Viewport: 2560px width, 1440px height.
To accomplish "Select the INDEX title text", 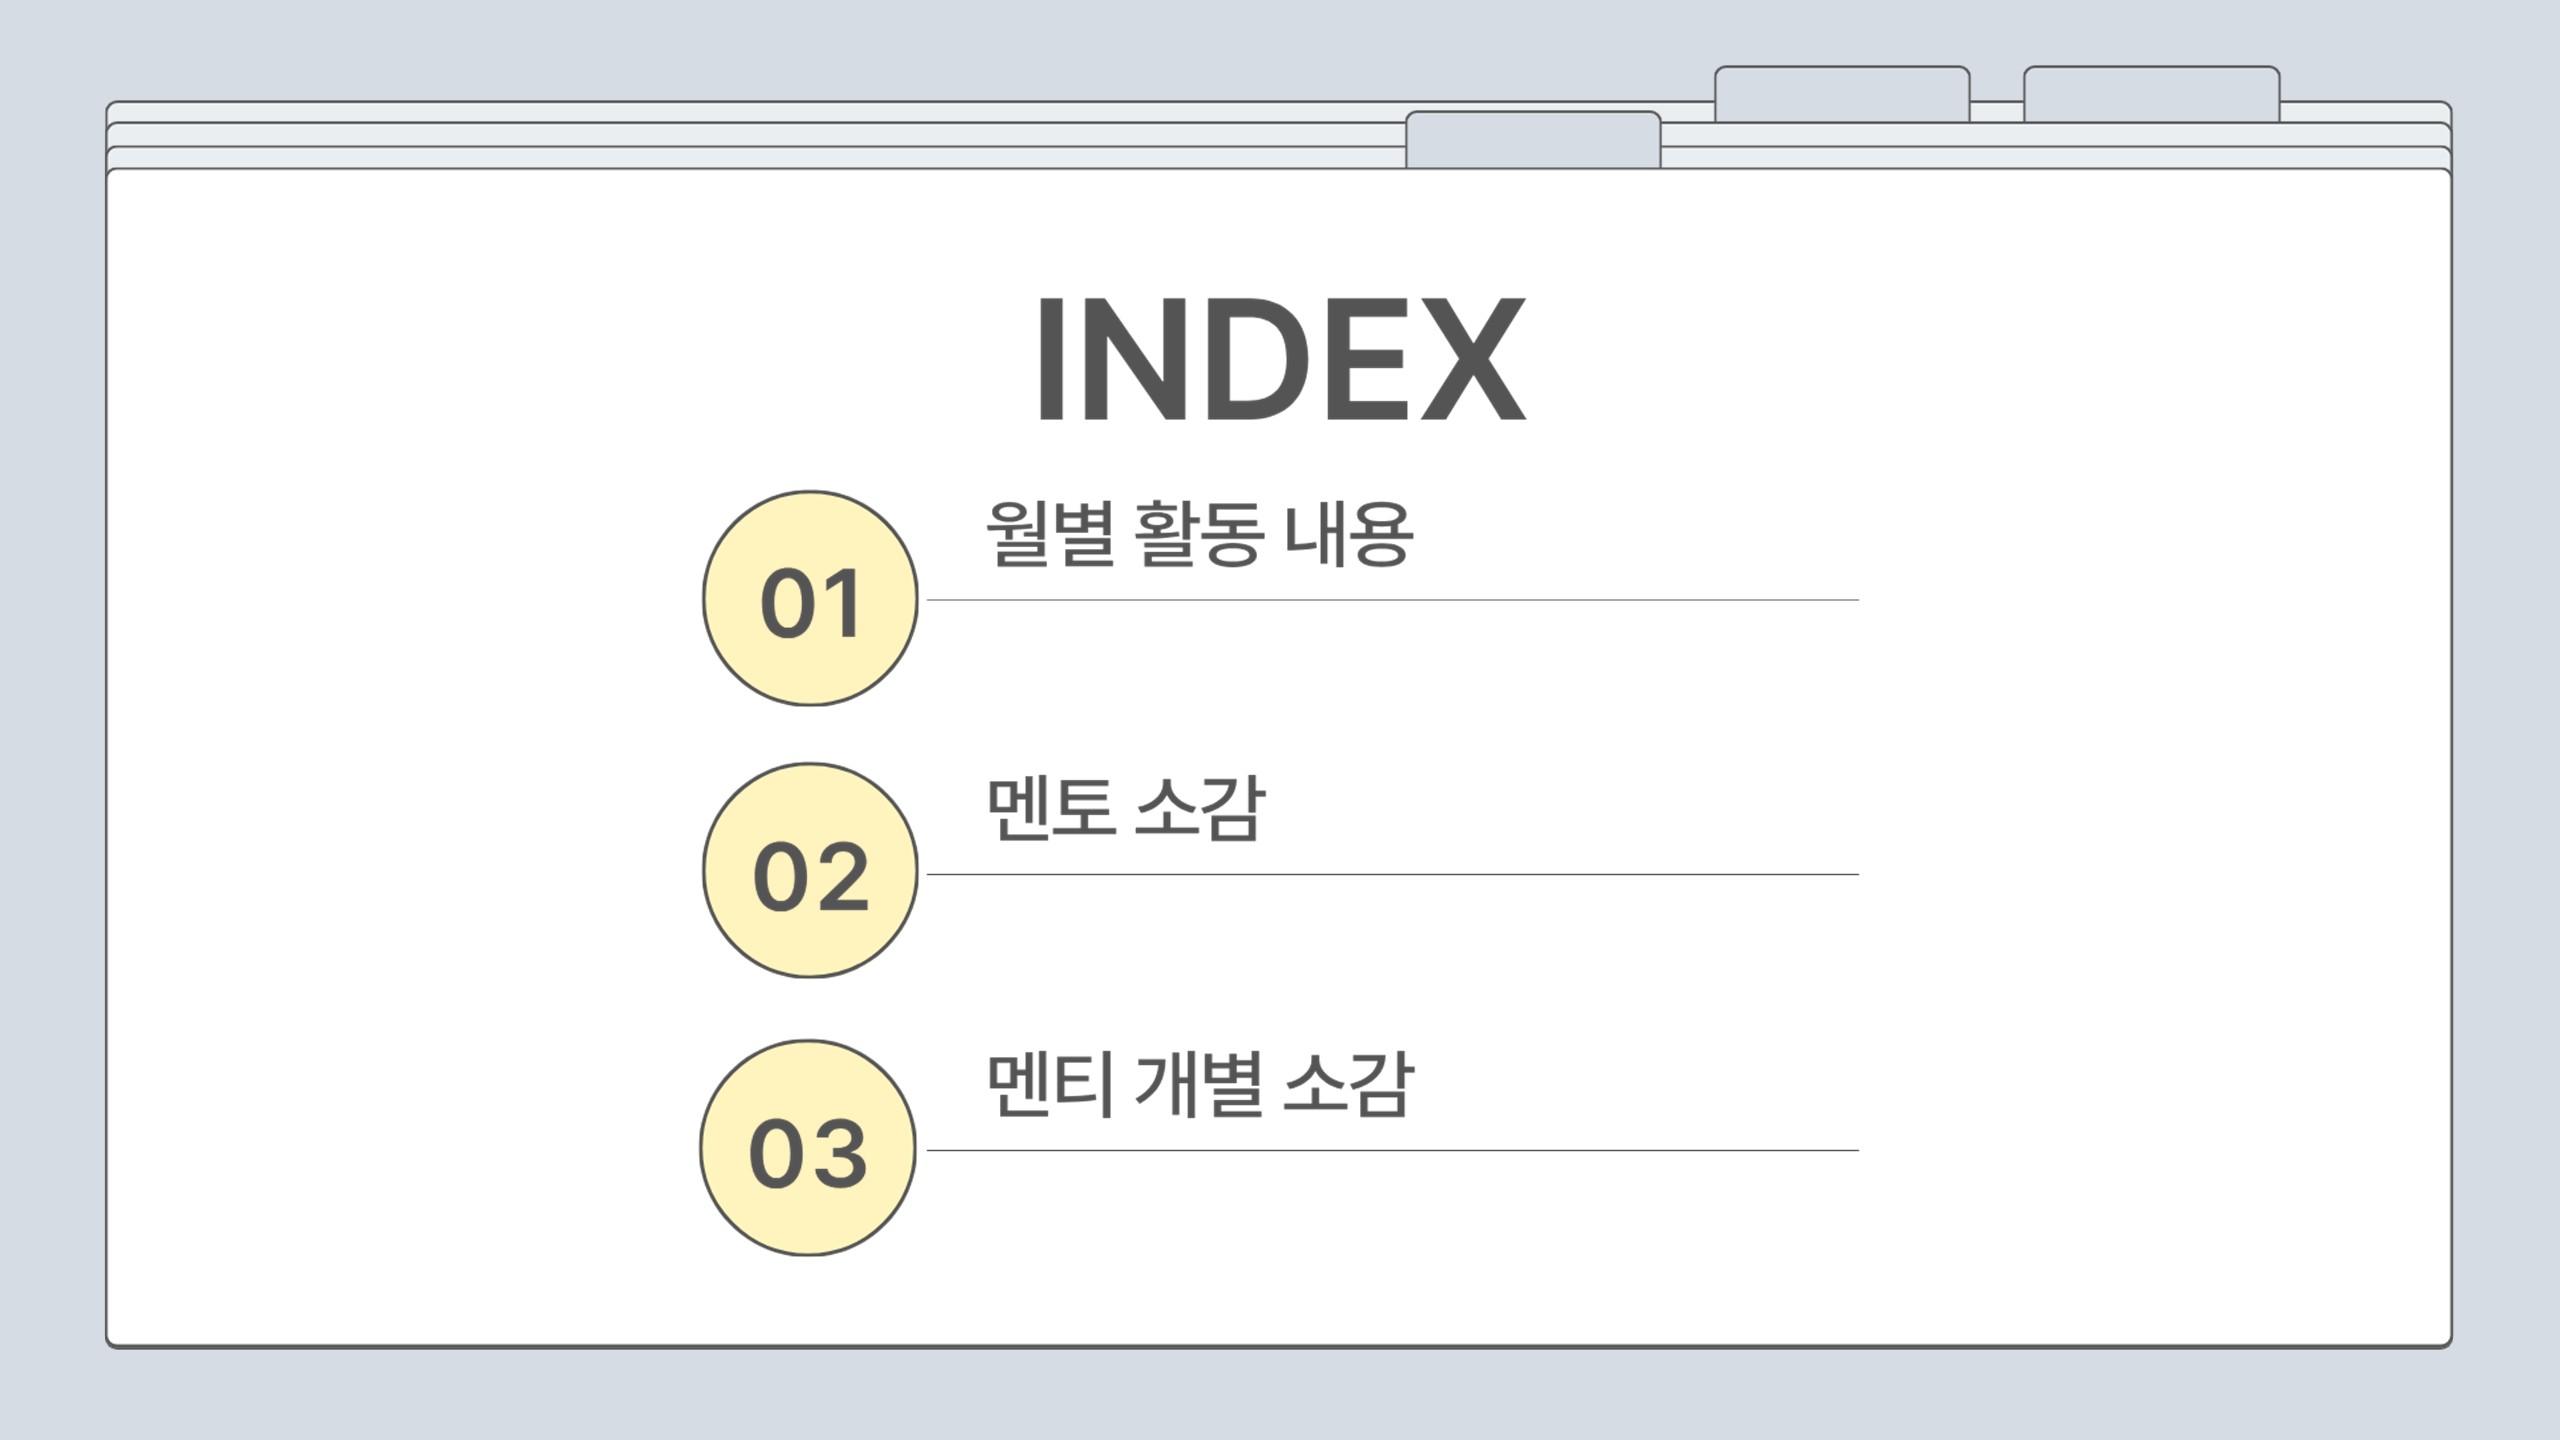I will point(1280,359).
